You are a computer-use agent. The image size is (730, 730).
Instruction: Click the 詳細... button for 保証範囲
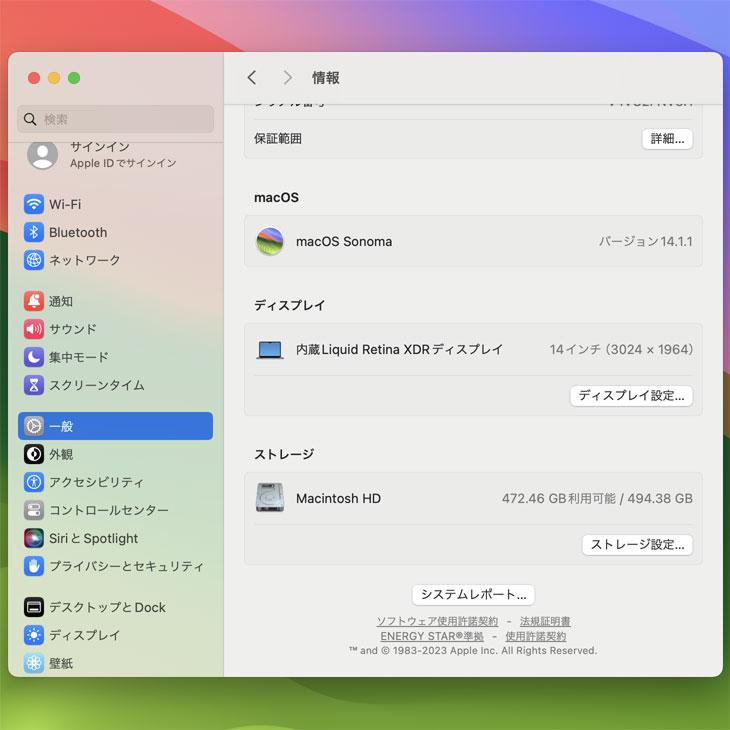667,139
